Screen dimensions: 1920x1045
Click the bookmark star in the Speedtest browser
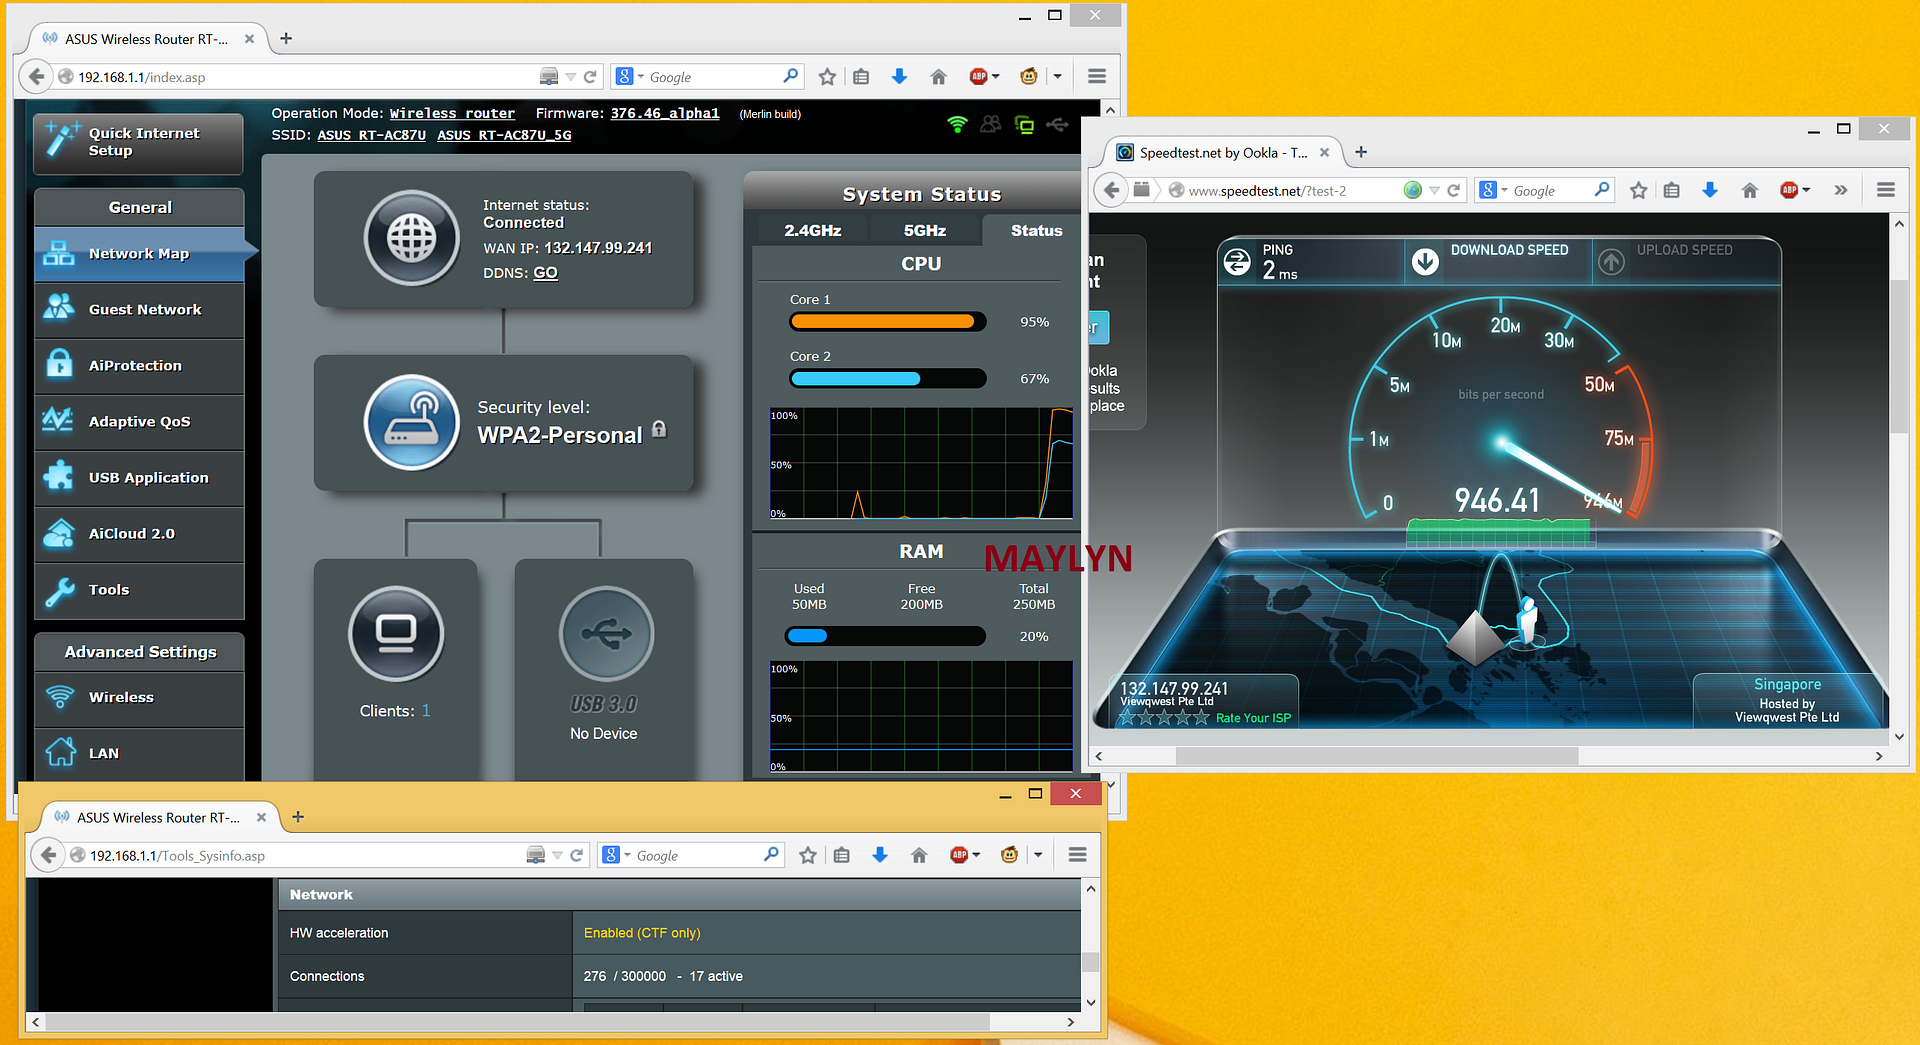1638,190
